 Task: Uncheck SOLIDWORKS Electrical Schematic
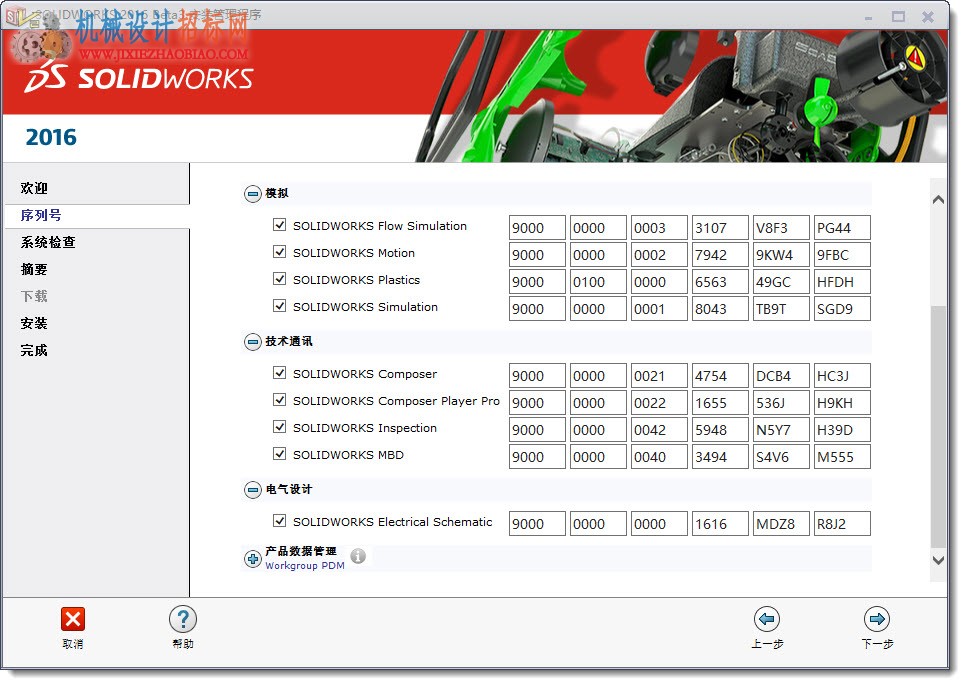coord(279,521)
